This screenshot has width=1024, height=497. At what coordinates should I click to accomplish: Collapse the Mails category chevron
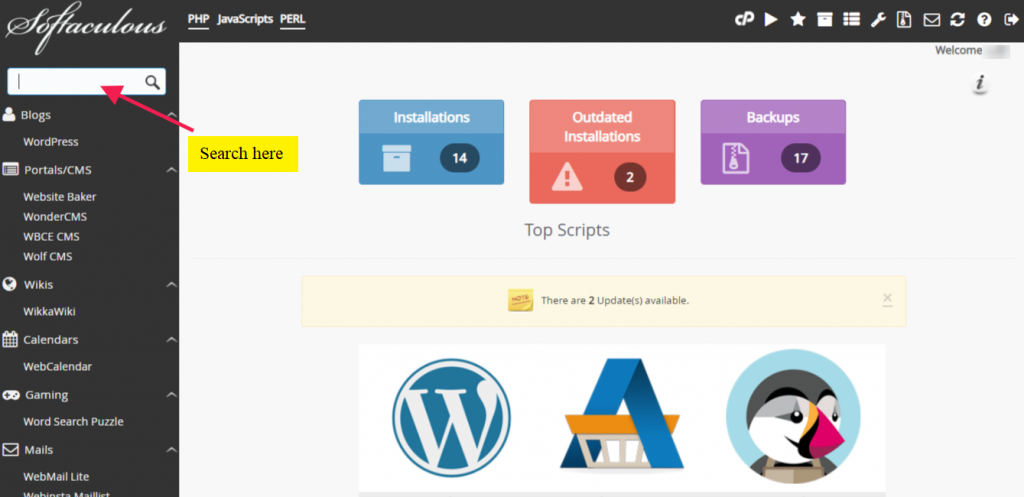tap(172, 449)
